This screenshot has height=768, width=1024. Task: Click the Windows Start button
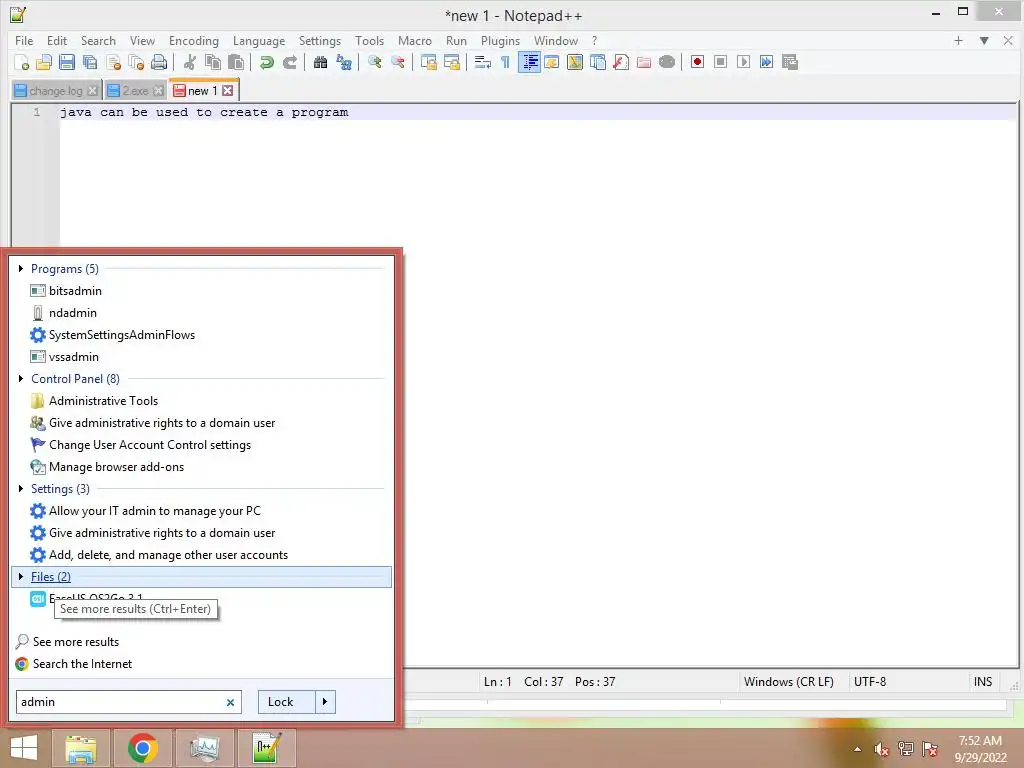(24, 748)
